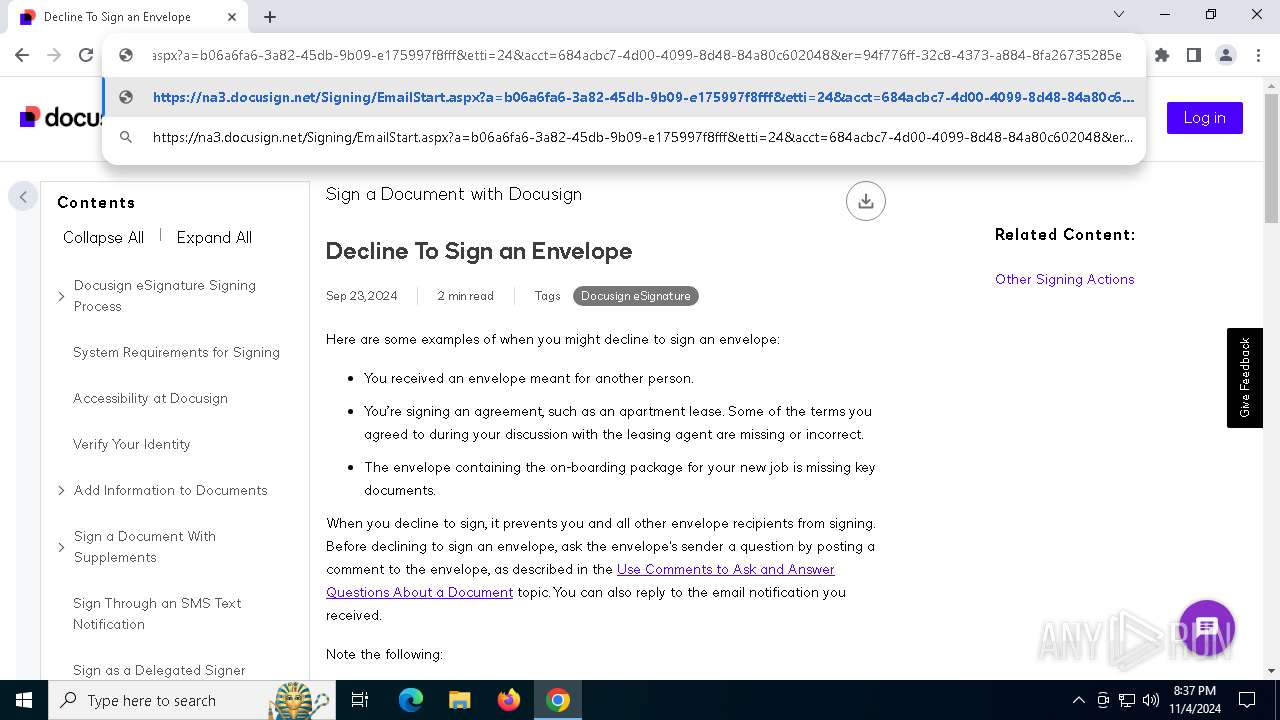
Task: Open the network icon in tray
Action: pyautogui.click(x=1127, y=700)
